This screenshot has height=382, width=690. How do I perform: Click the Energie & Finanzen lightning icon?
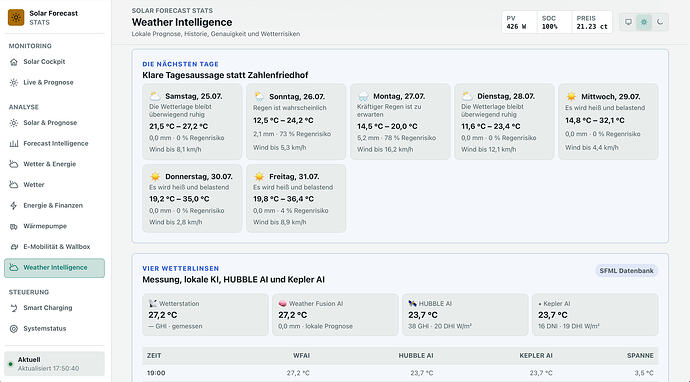coord(14,206)
